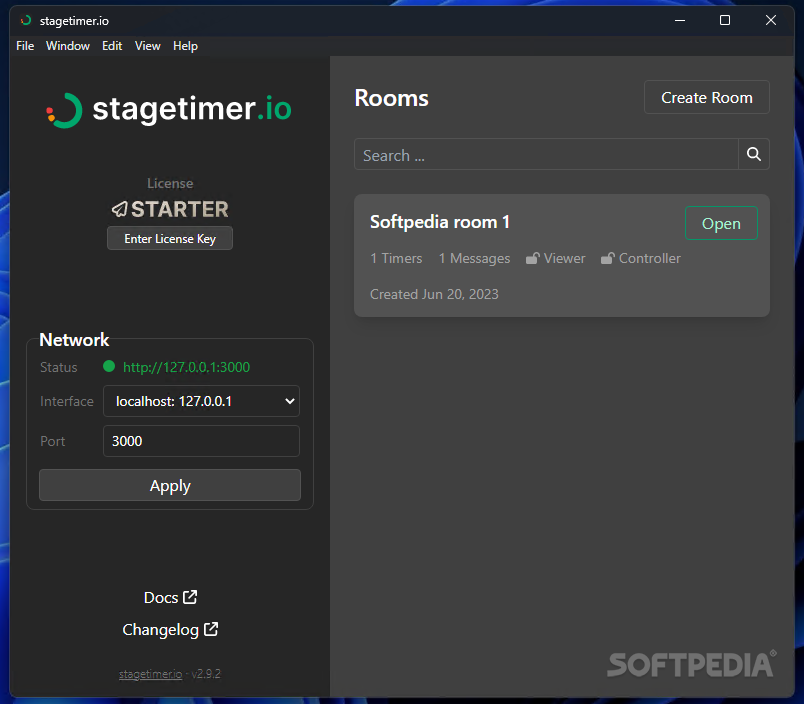Click the Controller label

coord(650,258)
